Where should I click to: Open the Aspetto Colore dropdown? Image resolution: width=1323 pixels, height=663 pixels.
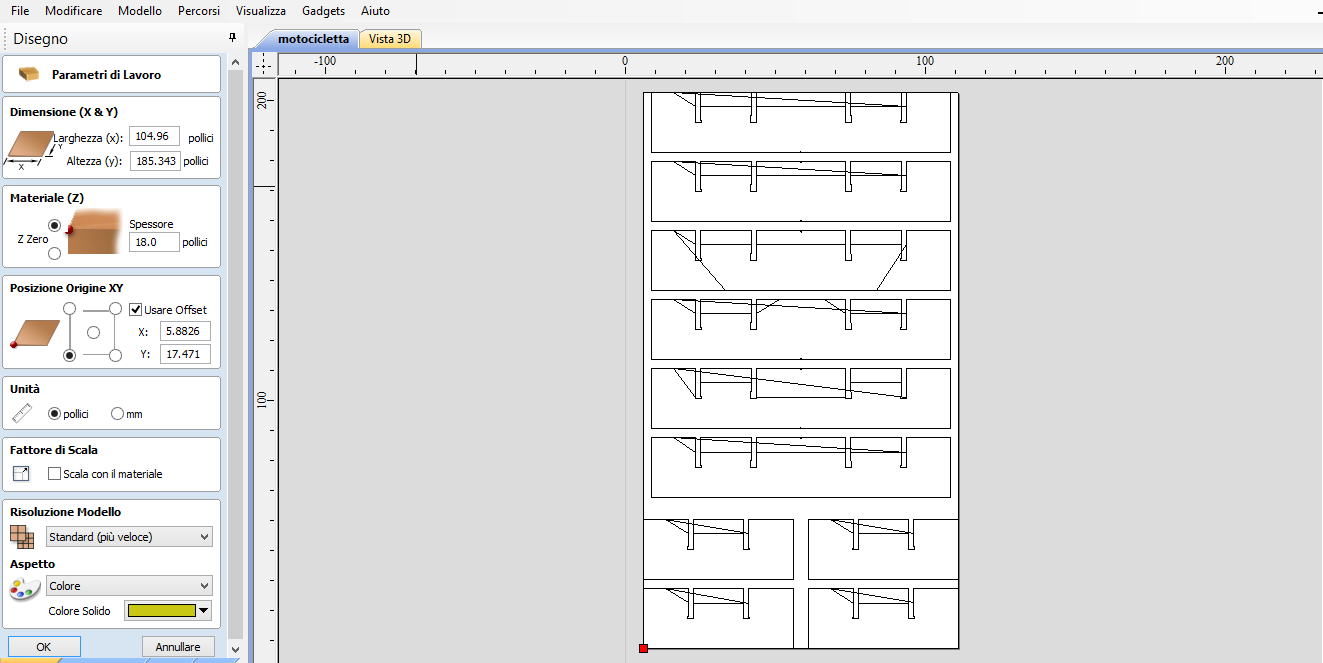(129, 586)
